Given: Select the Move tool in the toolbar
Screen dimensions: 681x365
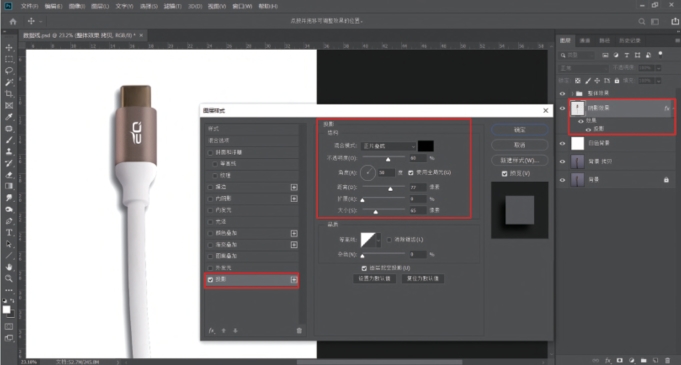Looking at the screenshot, I should tap(9, 47).
